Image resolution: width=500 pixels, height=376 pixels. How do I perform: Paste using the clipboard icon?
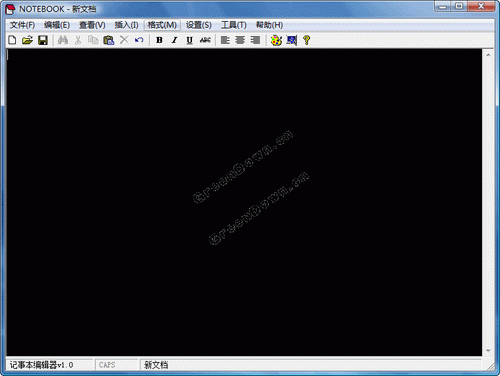[x=109, y=40]
